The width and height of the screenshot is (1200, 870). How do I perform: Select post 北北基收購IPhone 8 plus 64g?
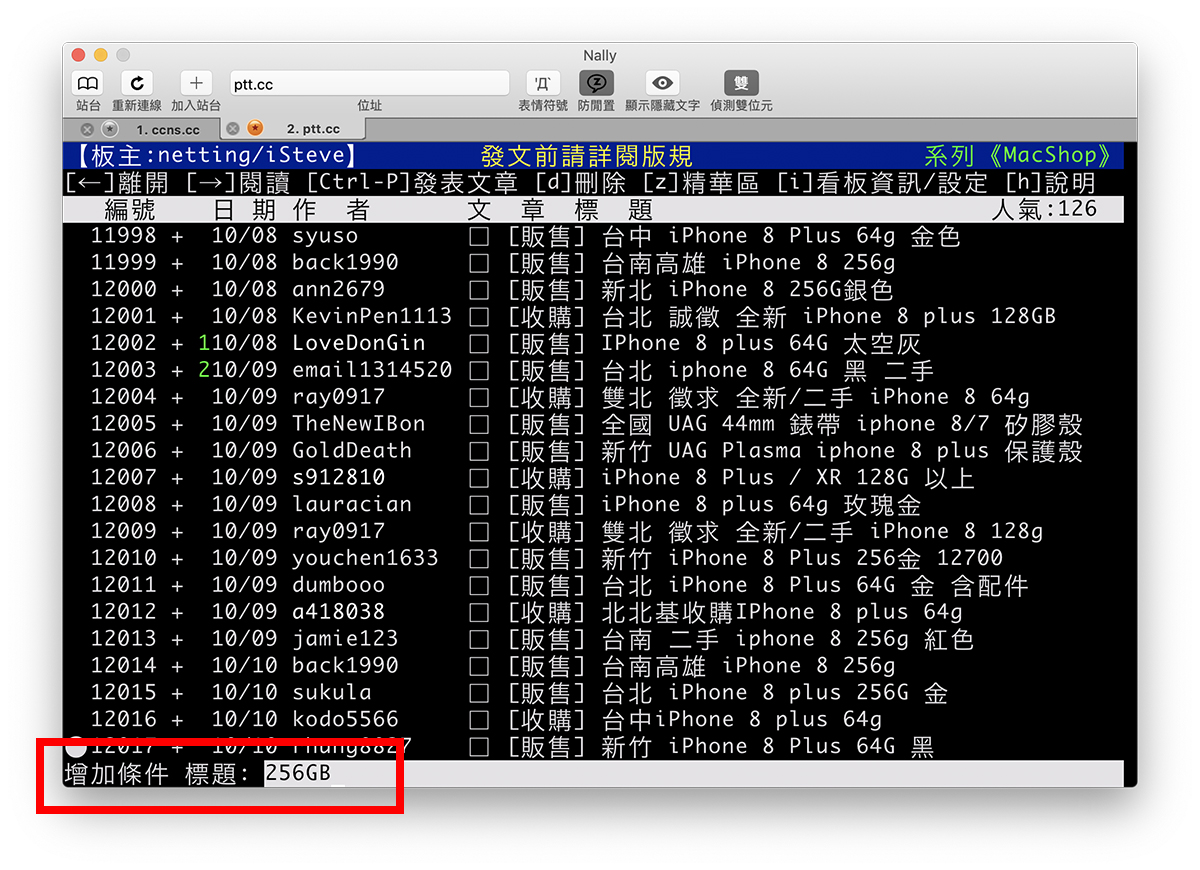click(593, 613)
